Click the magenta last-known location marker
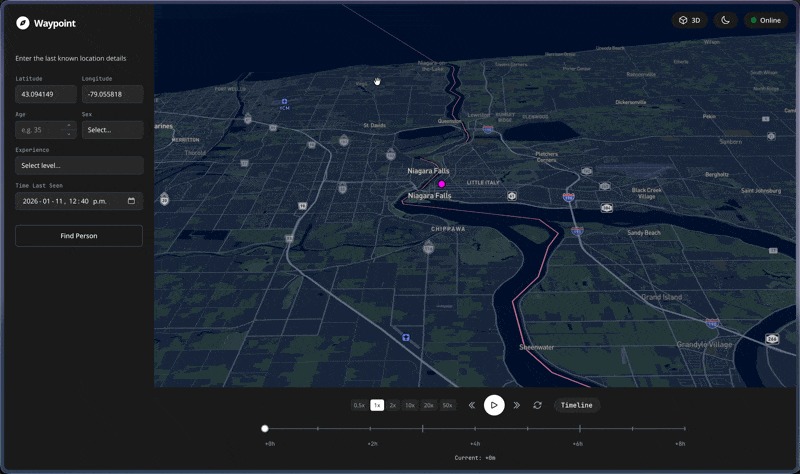Screen dimensions: 800x474 [x=442, y=184]
